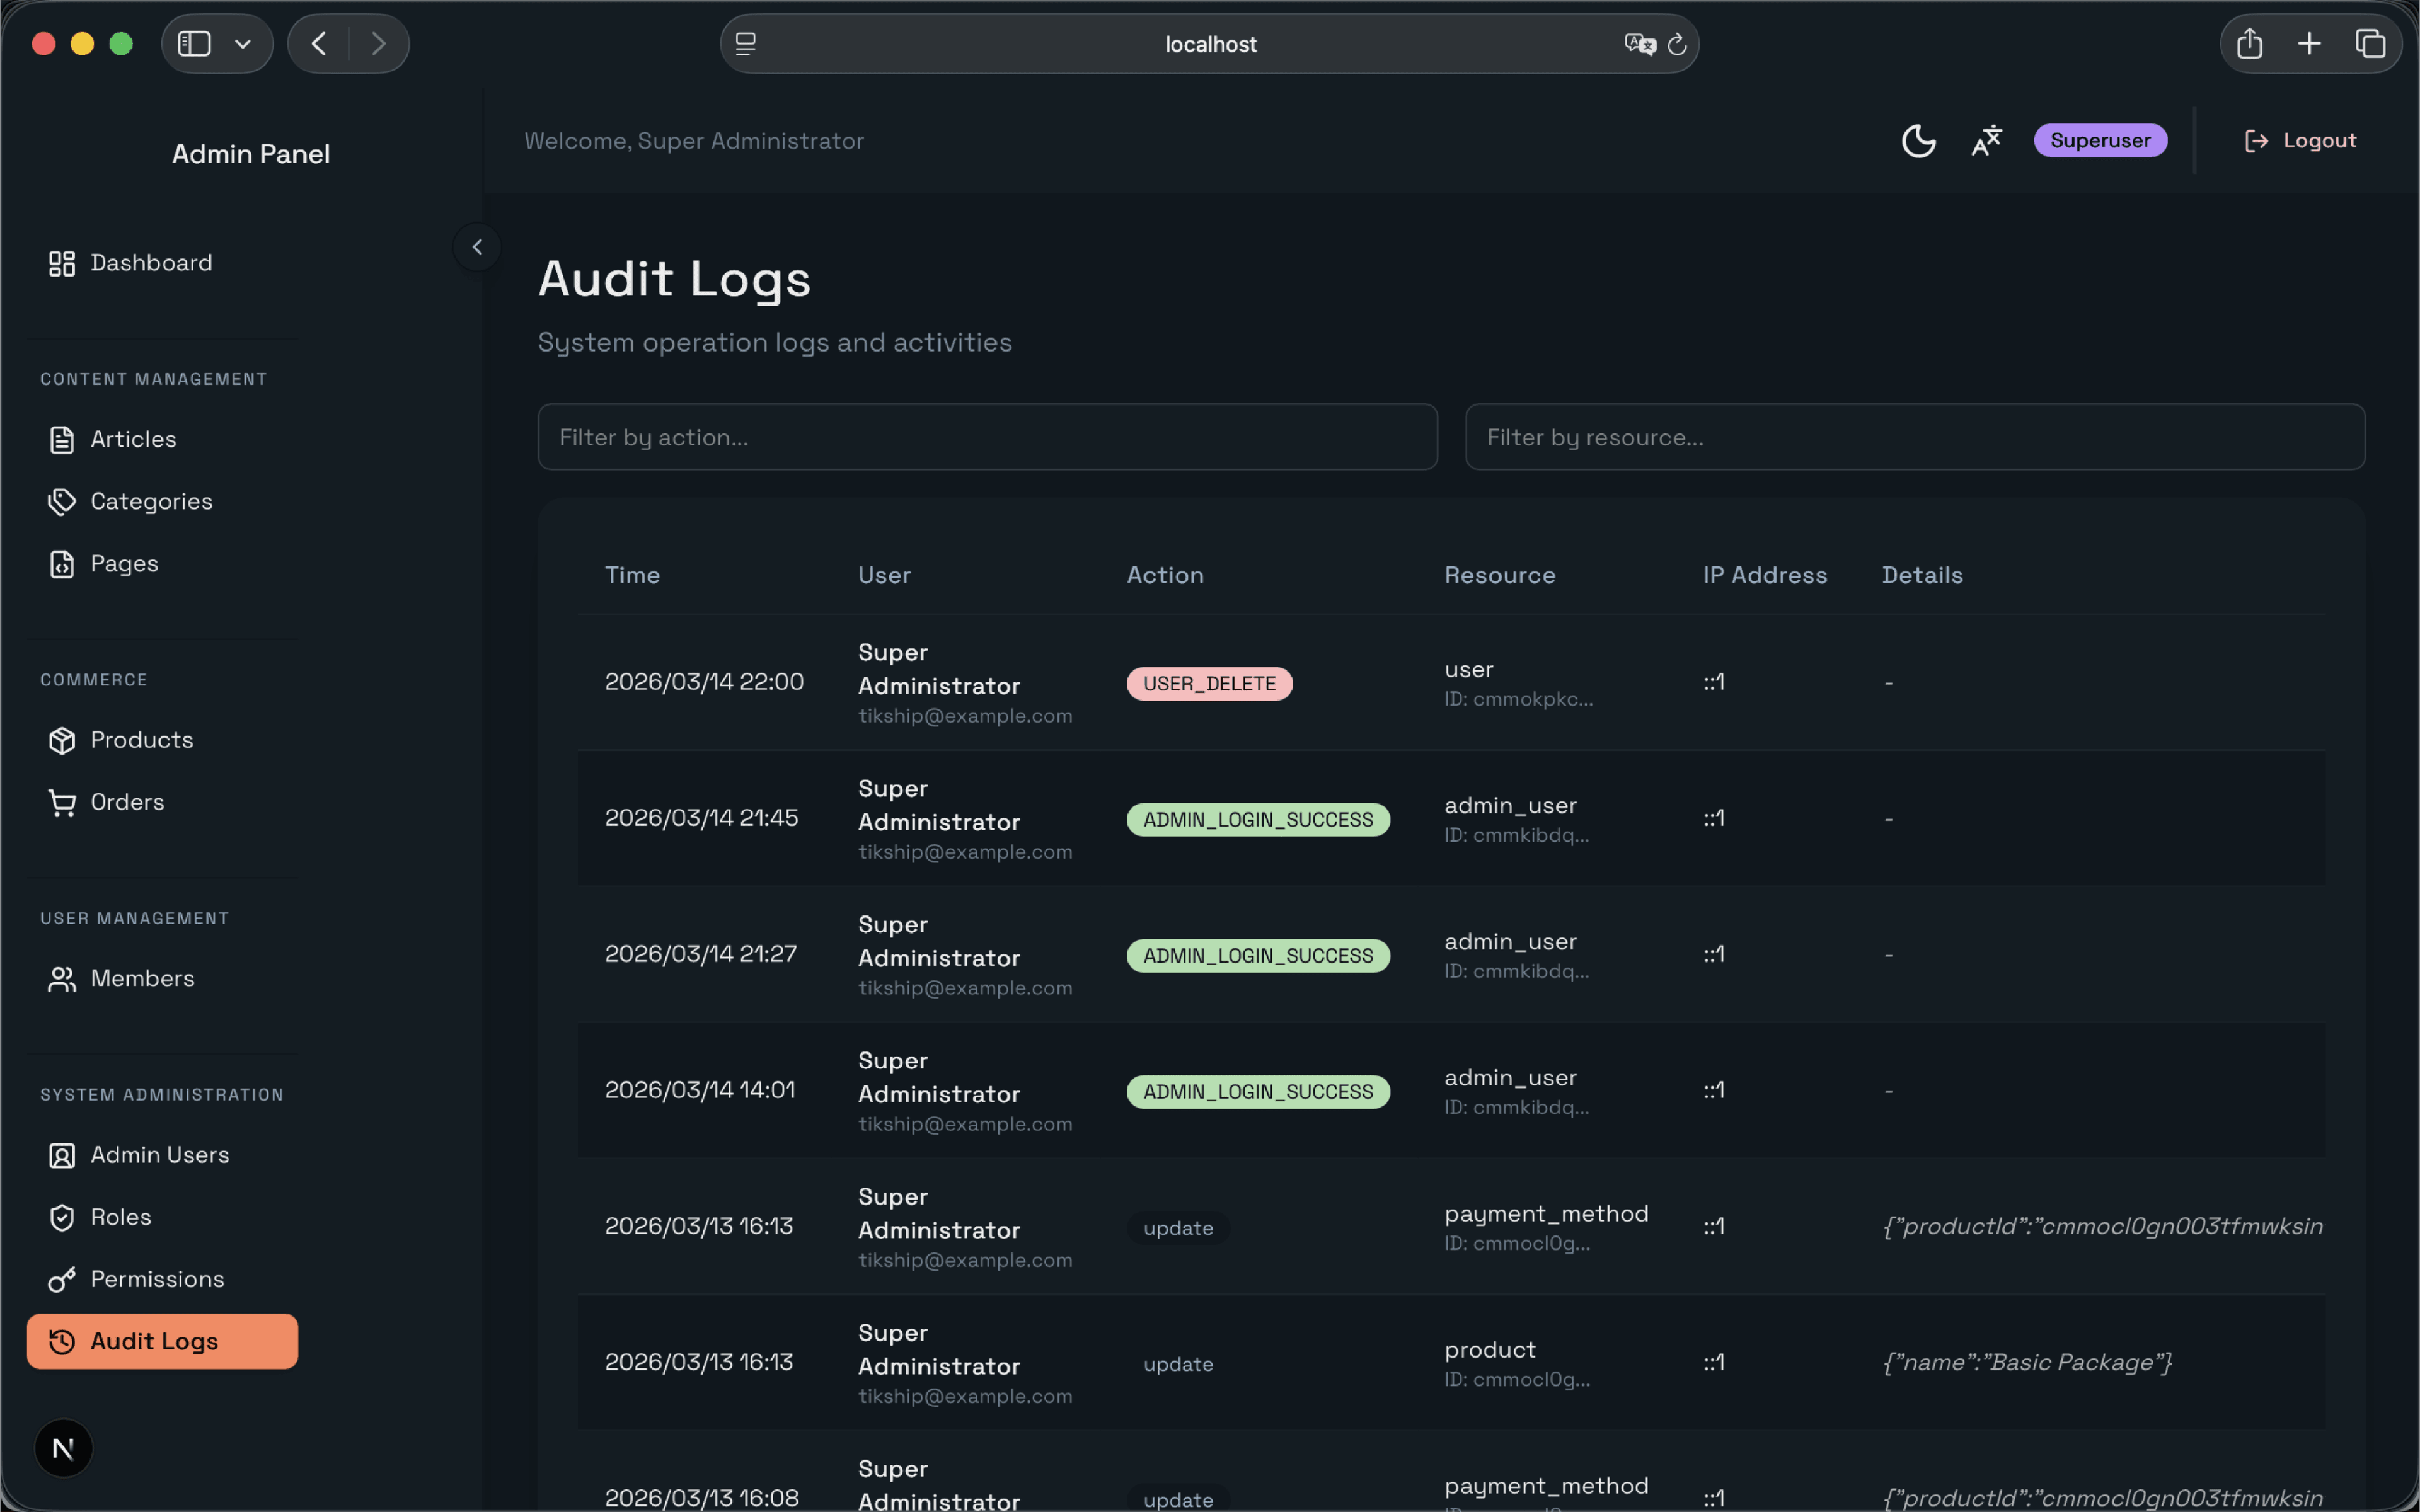Open Audit Logs via the history icon
The image size is (2420, 1512).
tap(62, 1341)
